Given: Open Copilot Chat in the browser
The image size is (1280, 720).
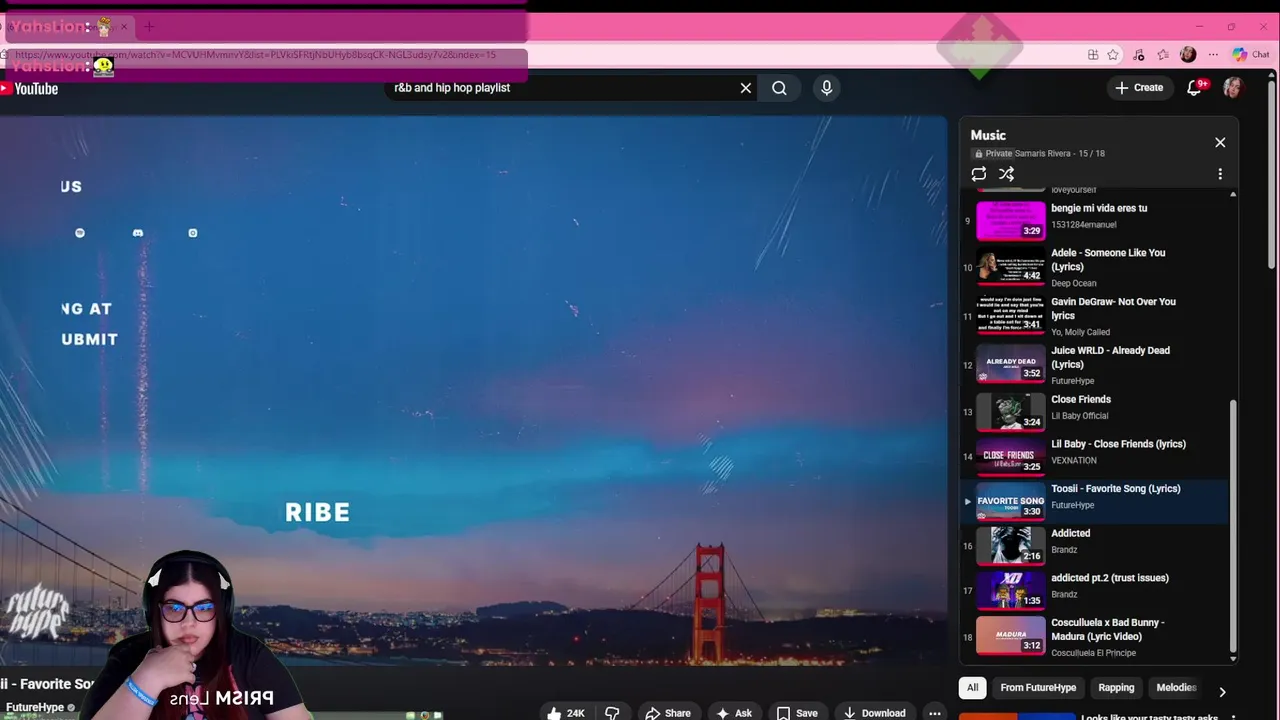Looking at the screenshot, I should pos(1251,55).
